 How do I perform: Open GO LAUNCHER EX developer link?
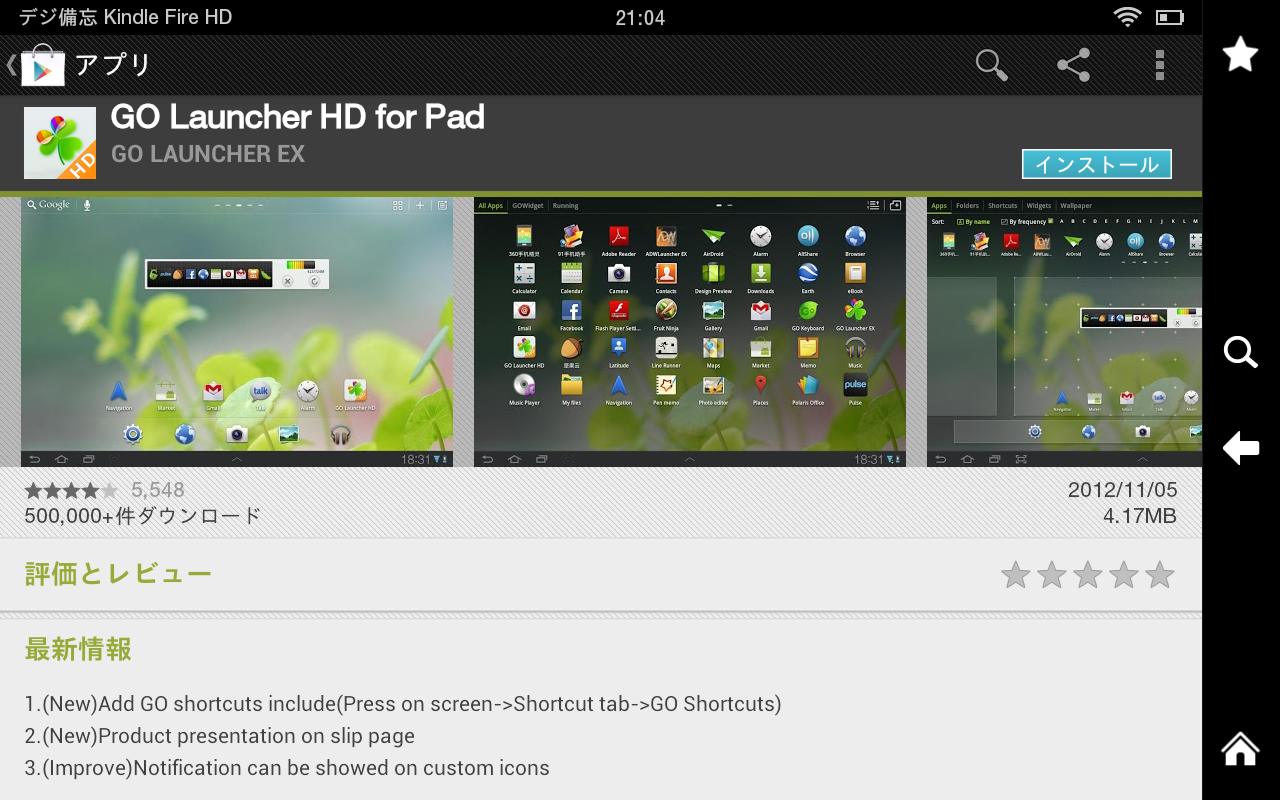pyautogui.click(x=208, y=154)
